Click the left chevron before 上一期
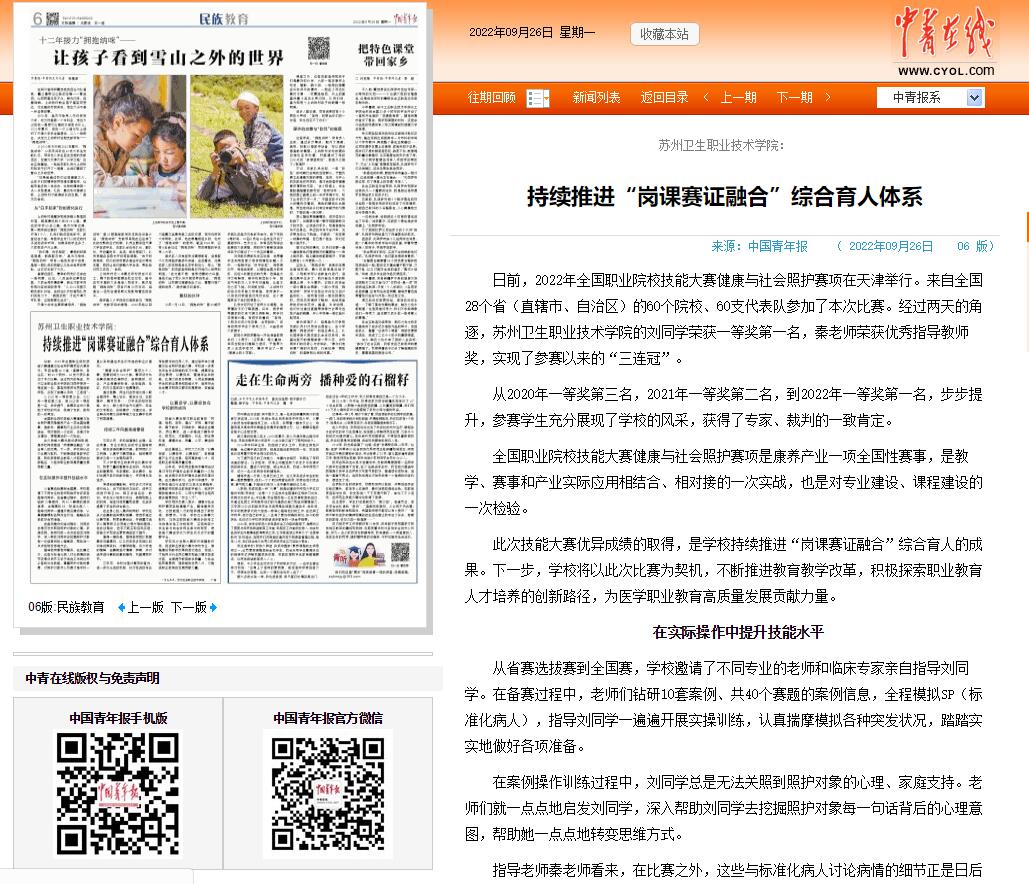The width and height of the screenshot is (1029, 884). pos(706,98)
